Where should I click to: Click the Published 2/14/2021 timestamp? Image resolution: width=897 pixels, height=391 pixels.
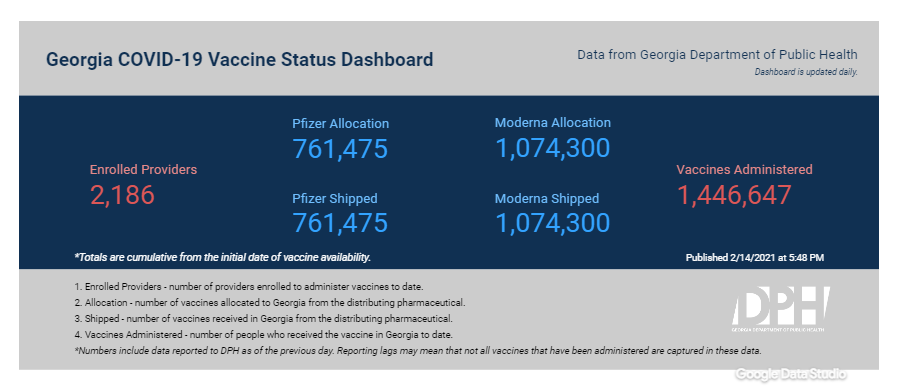pyautogui.click(x=755, y=258)
